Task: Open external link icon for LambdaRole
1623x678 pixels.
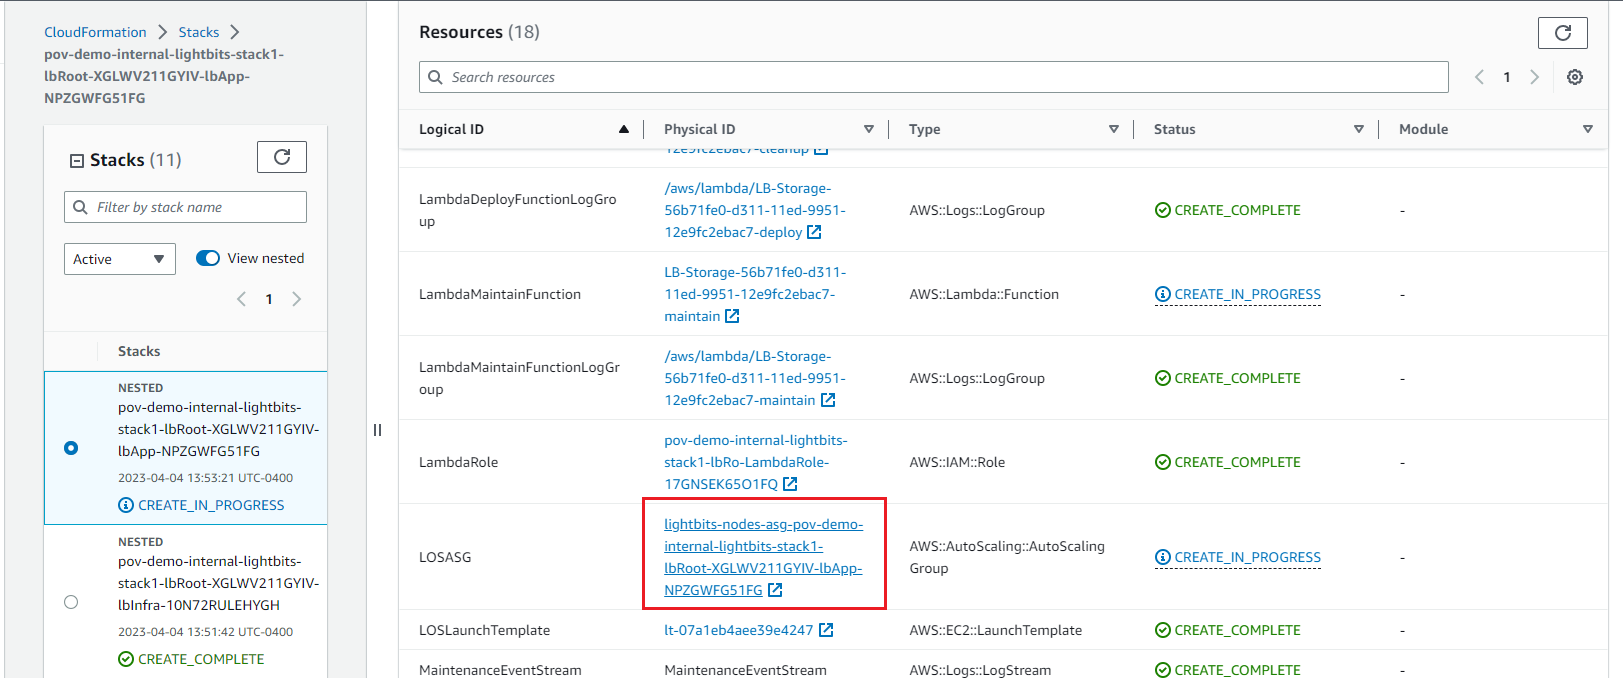Action: tap(790, 484)
